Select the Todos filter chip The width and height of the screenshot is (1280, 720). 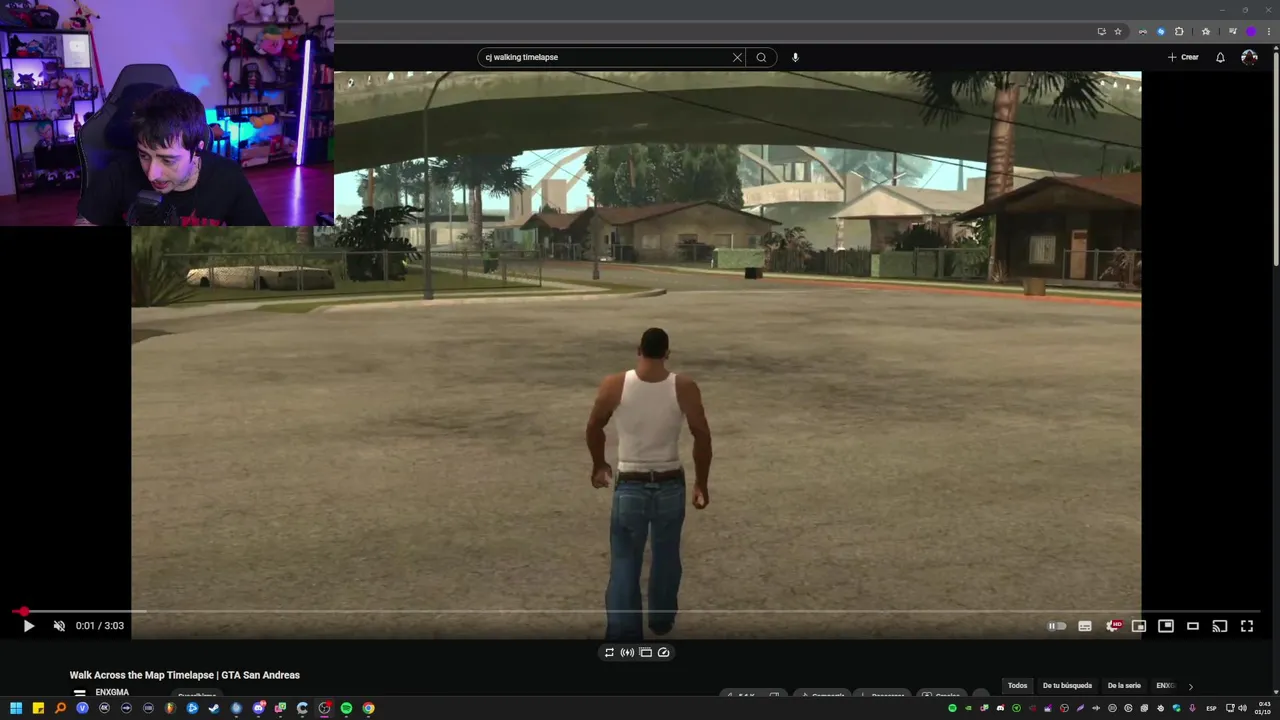pyautogui.click(x=1017, y=686)
